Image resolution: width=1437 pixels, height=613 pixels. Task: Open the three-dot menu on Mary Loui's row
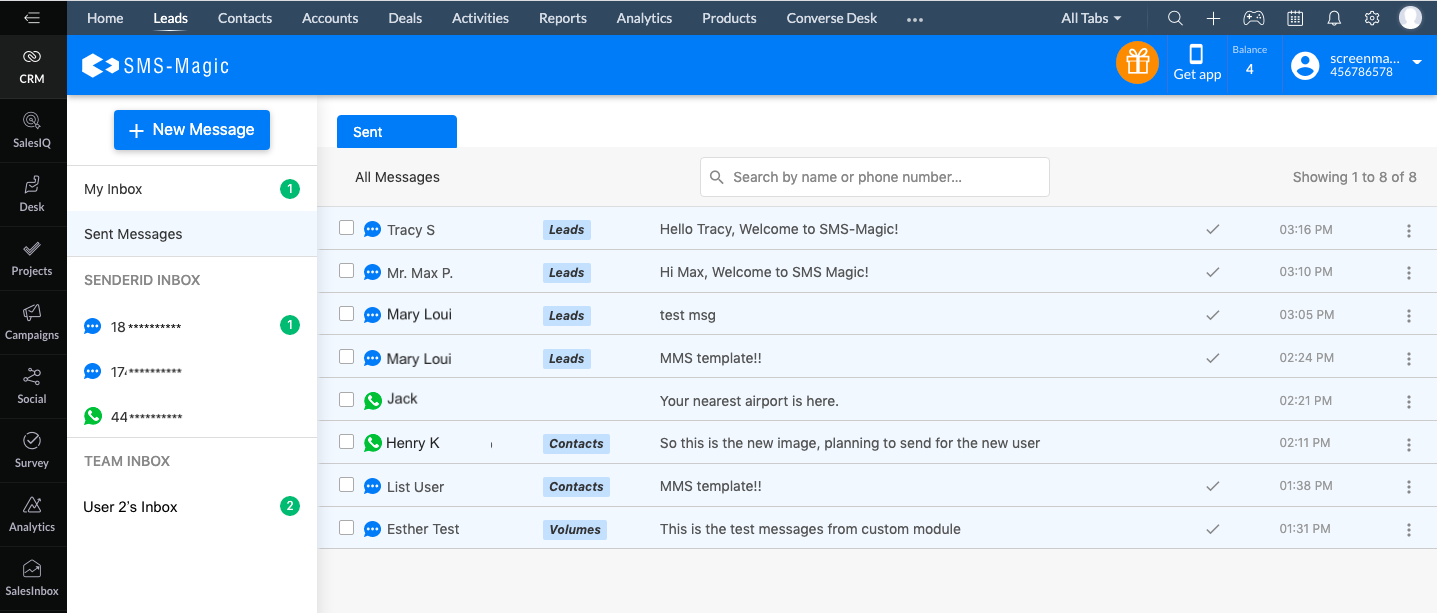click(1409, 314)
